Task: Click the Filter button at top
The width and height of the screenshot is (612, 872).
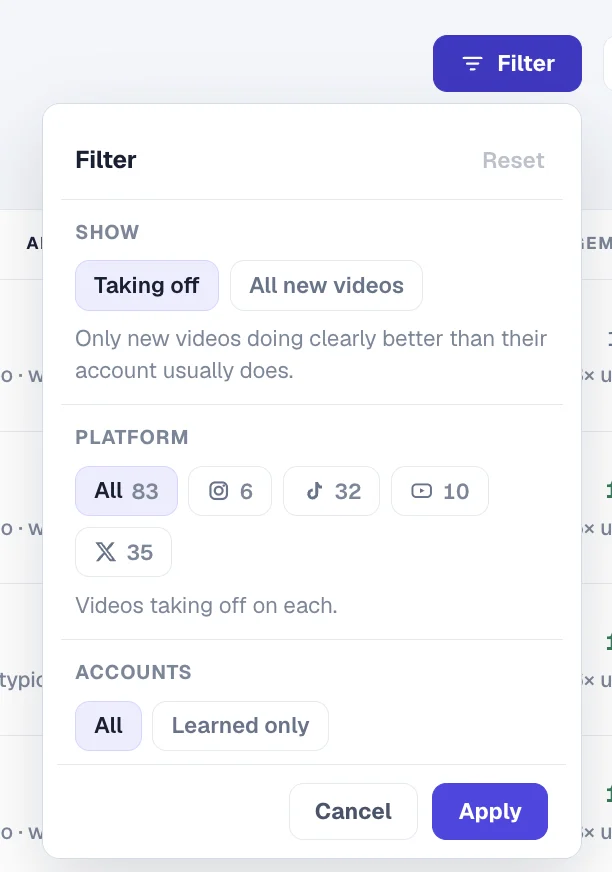Action: 507,63
